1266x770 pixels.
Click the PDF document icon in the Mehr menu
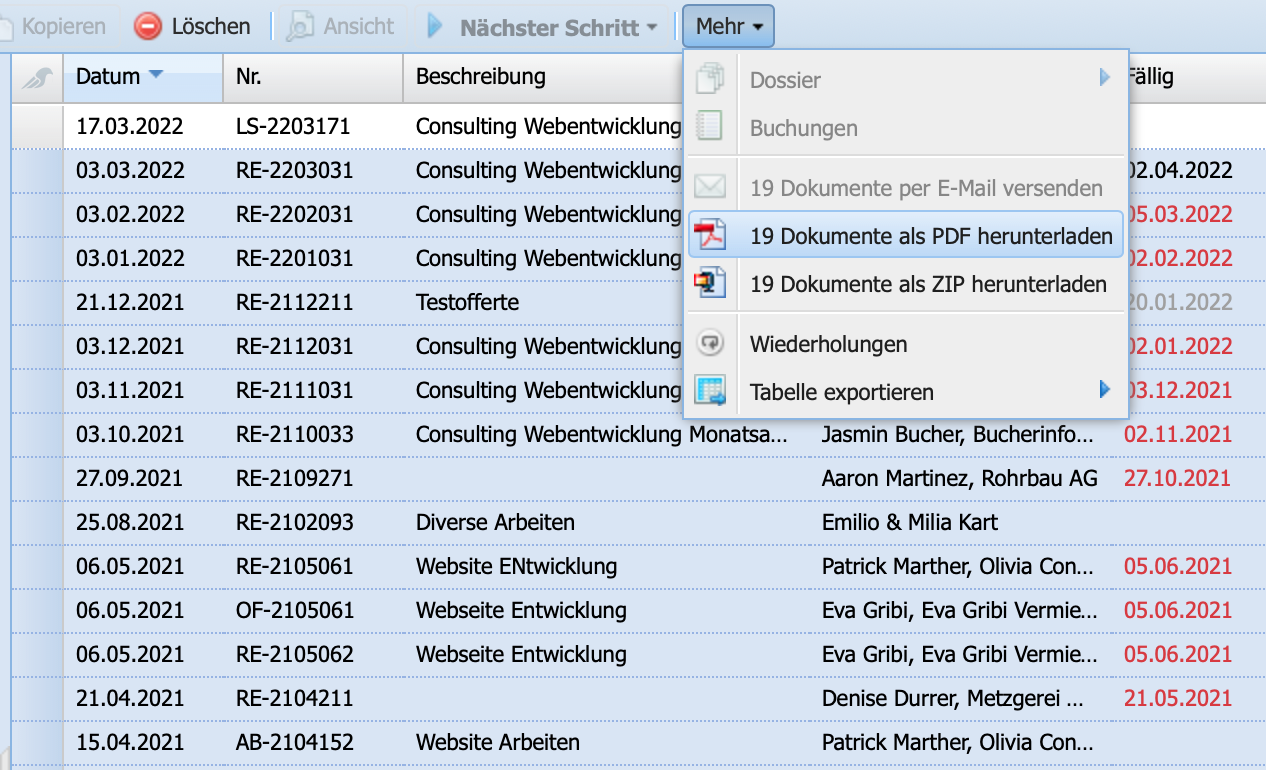(712, 234)
